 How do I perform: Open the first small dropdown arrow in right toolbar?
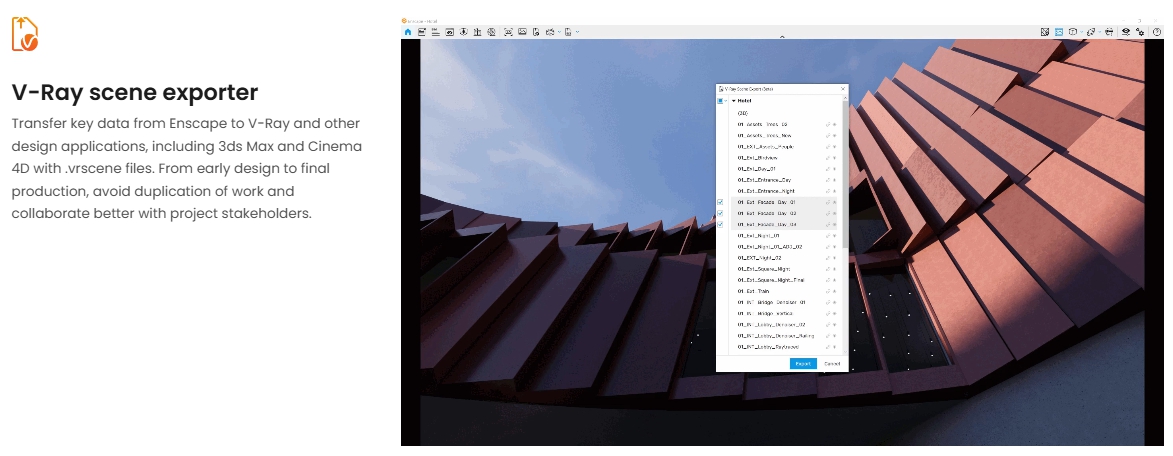click(x=1082, y=32)
